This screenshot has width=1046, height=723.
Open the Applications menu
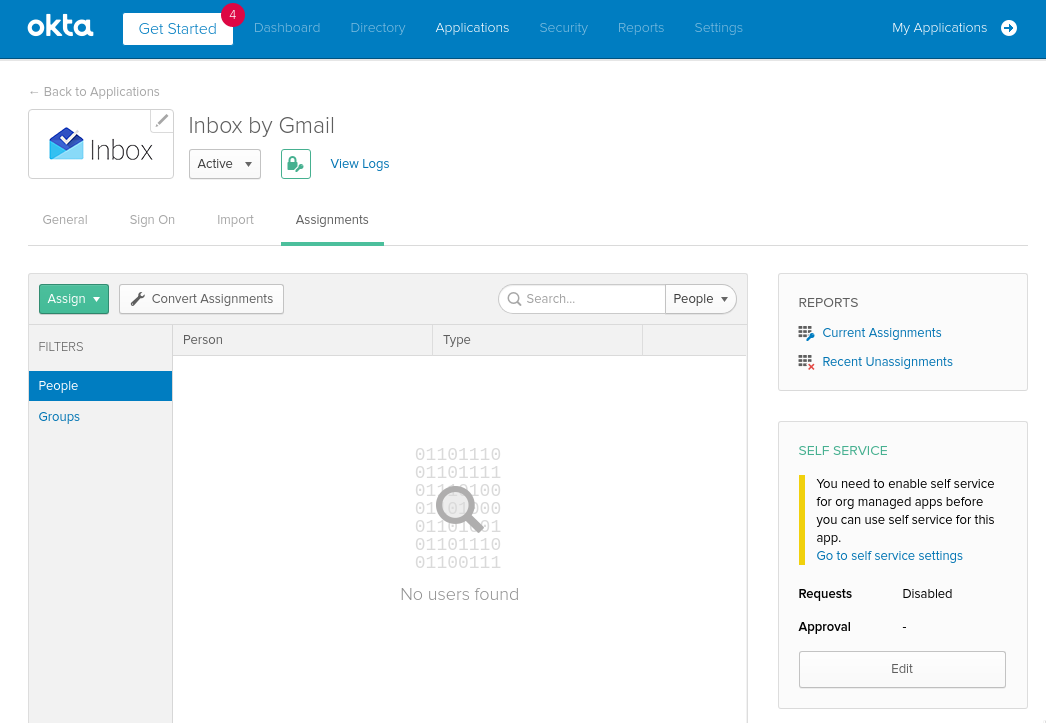point(472,28)
